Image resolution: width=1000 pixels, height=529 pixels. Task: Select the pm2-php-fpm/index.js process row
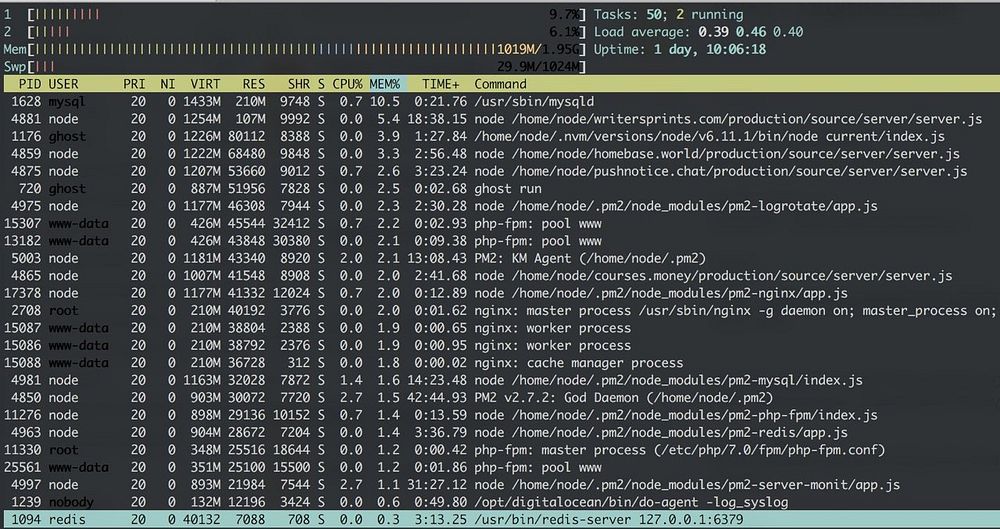pyautogui.click(x=500, y=415)
